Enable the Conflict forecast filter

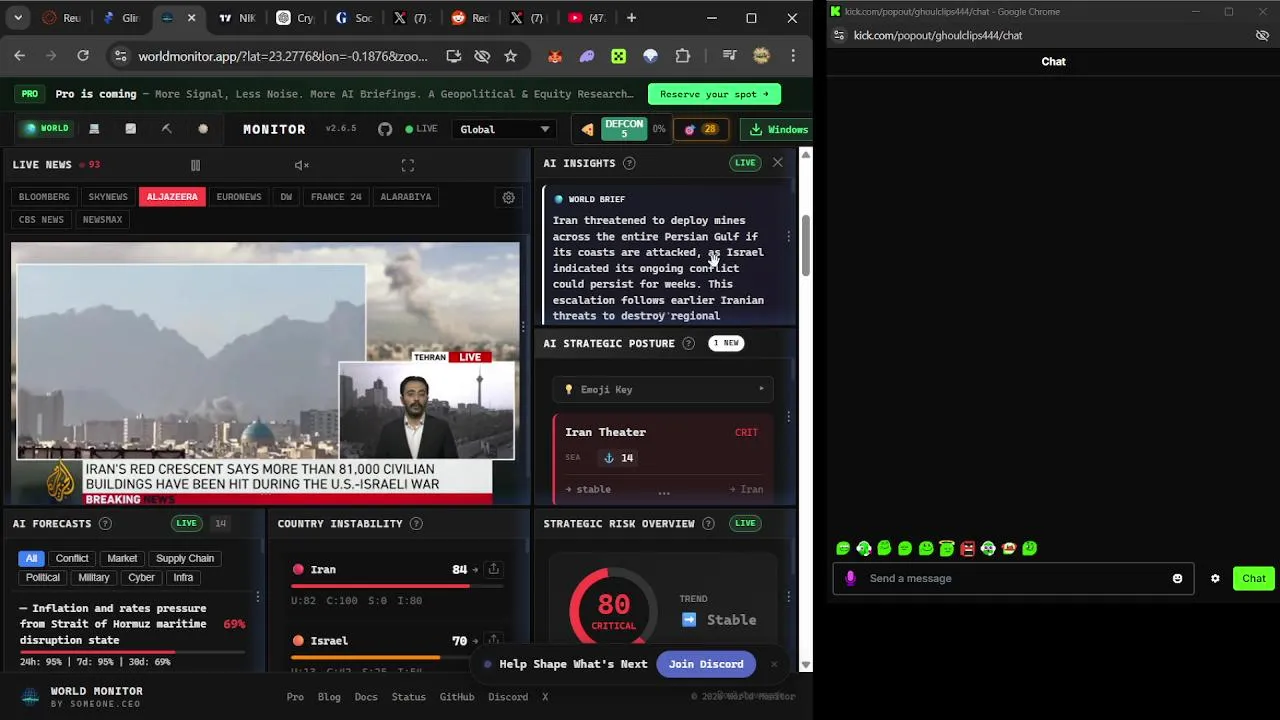[72, 558]
